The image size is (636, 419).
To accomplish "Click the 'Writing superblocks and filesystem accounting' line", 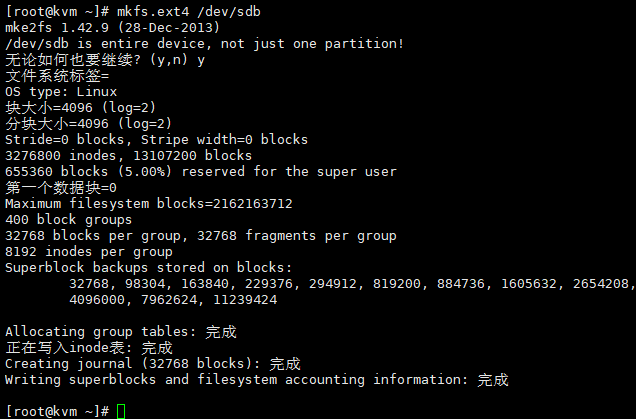I will tap(256, 380).
